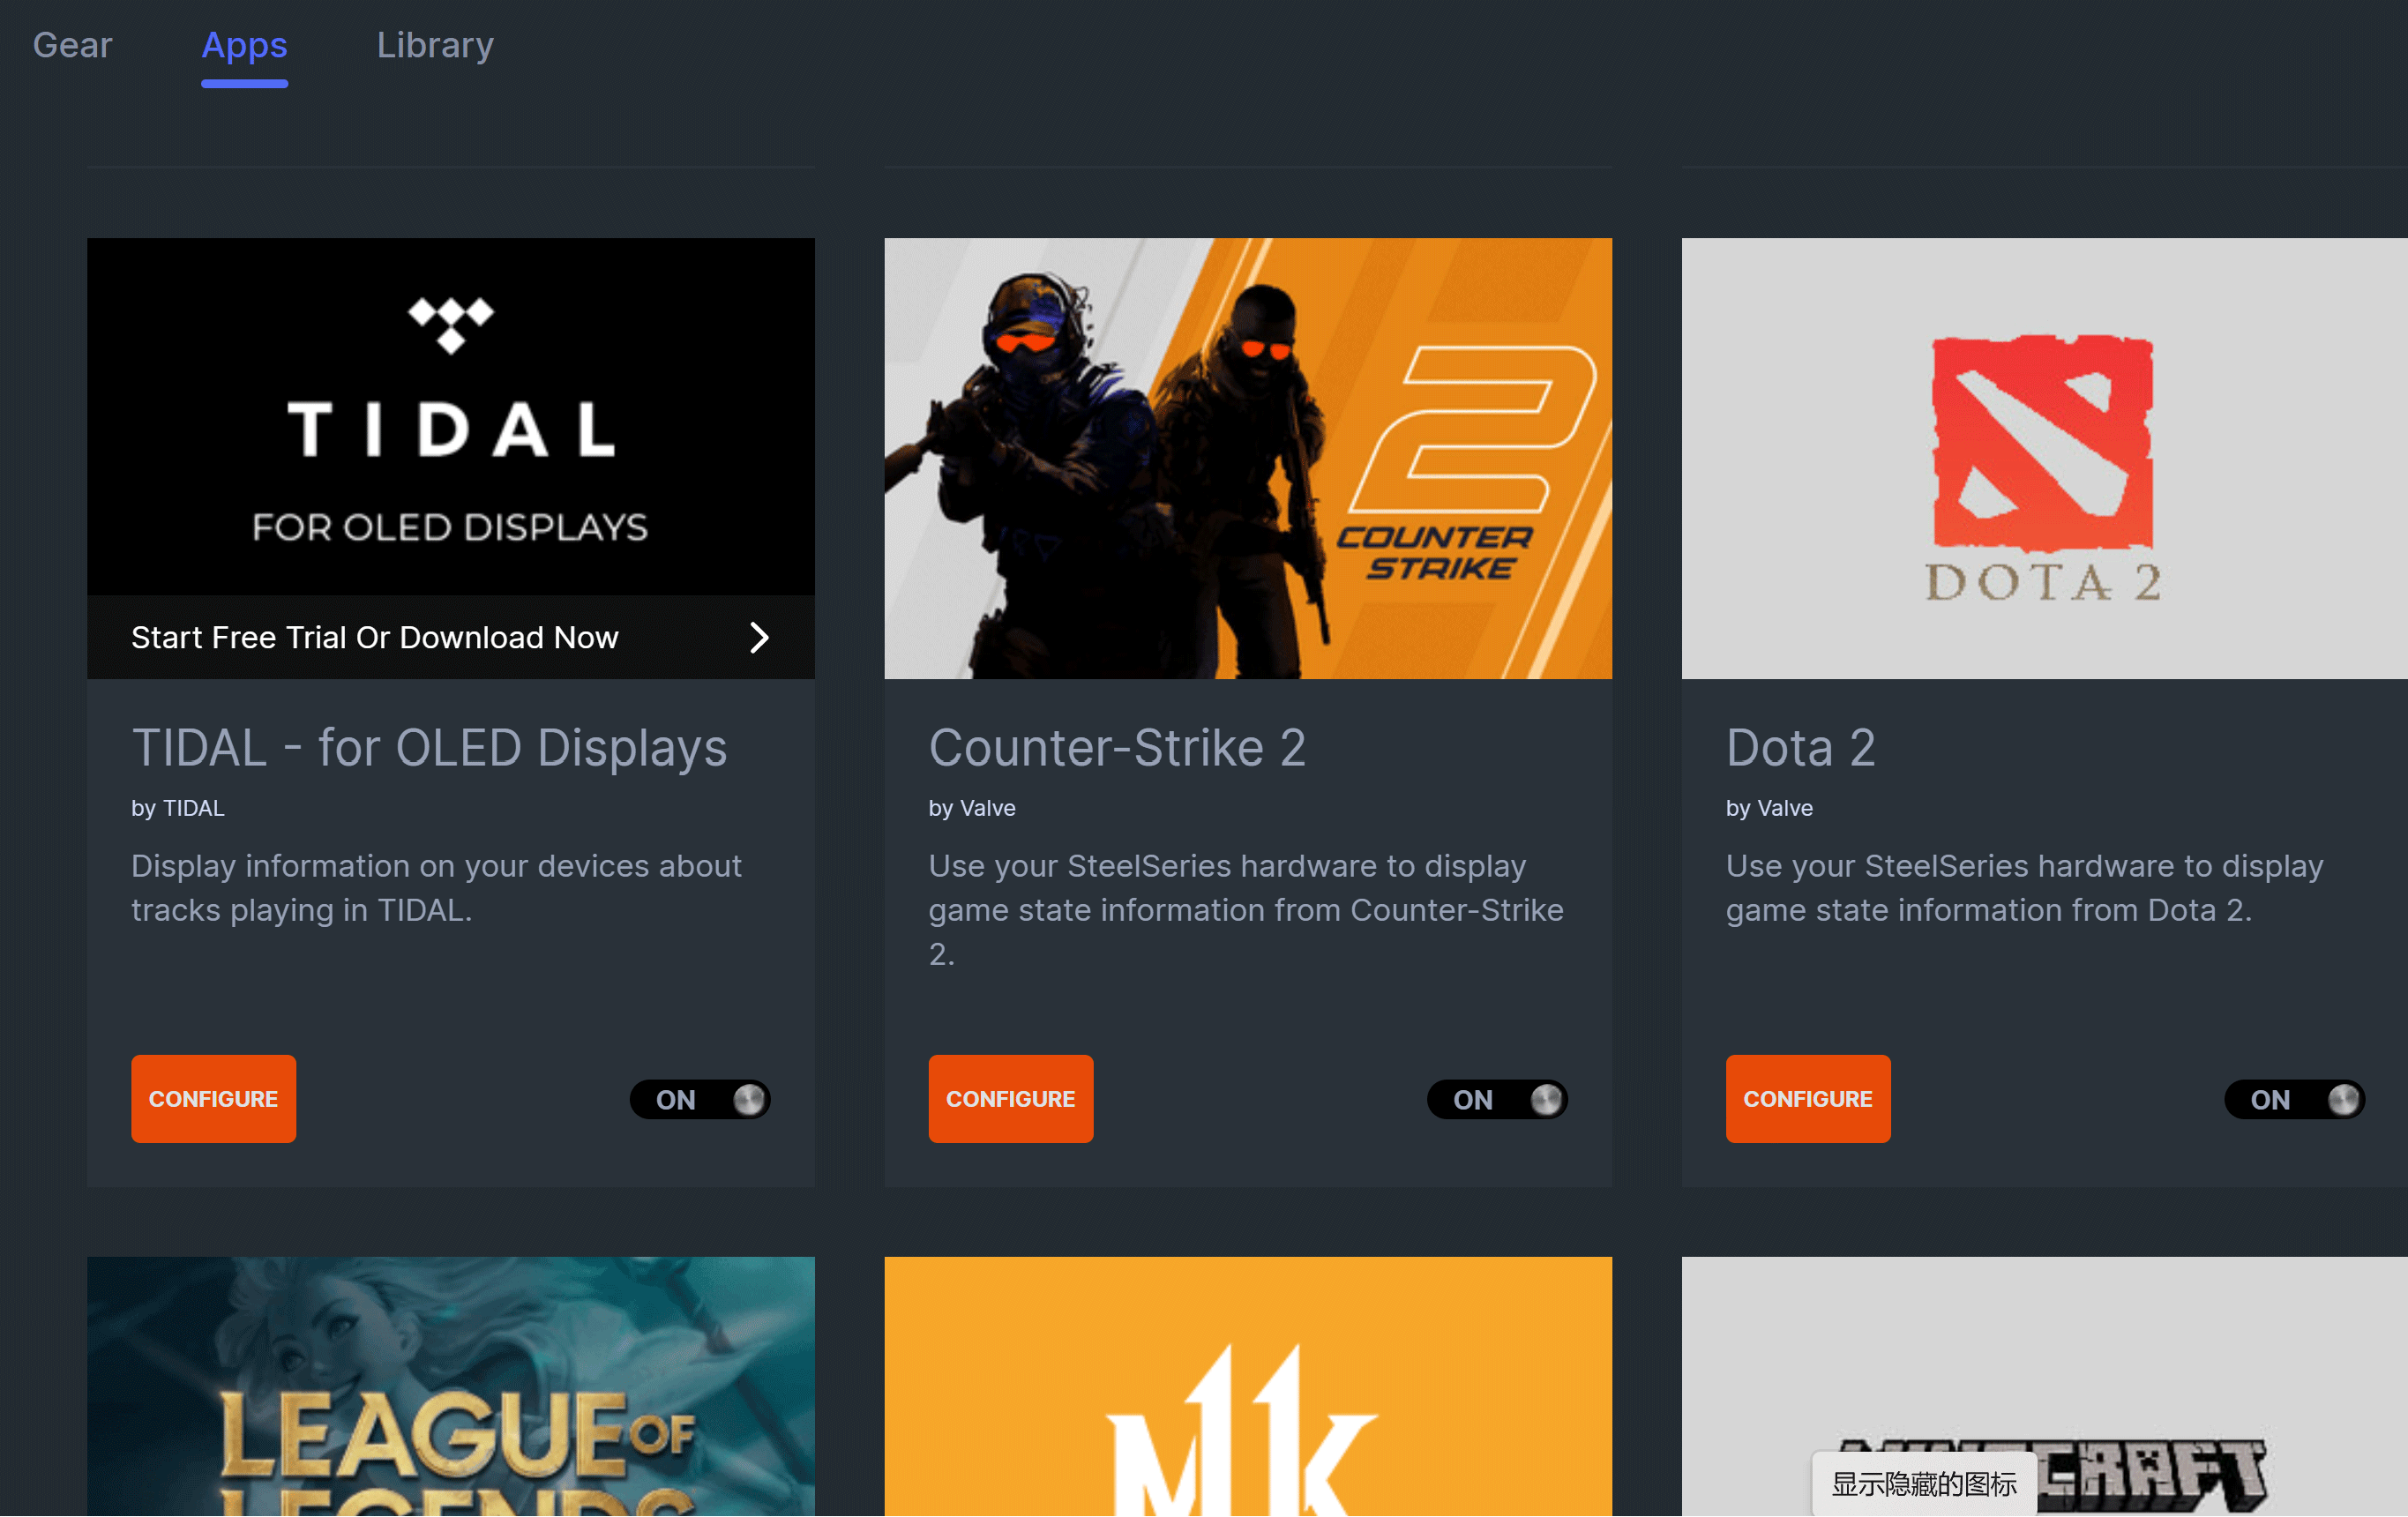2408x1517 pixels.
Task: Select the Apps tab
Action: coord(244,45)
